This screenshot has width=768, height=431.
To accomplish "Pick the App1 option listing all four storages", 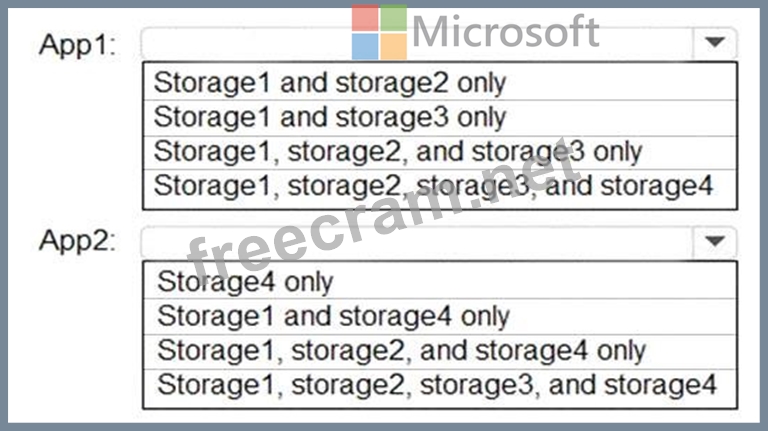I will (440, 188).
